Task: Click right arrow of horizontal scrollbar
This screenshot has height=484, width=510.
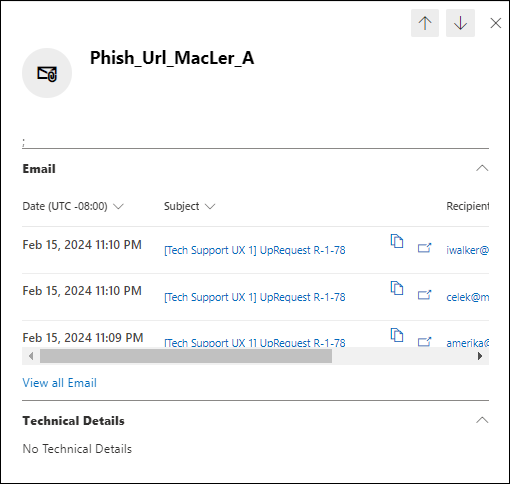Action: pyautogui.click(x=480, y=356)
